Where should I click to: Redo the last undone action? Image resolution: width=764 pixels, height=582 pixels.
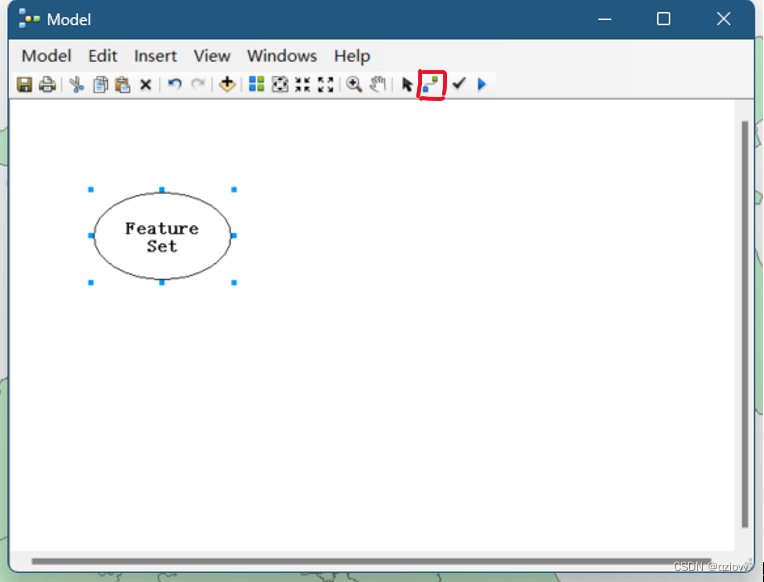pyautogui.click(x=198, y=84)
